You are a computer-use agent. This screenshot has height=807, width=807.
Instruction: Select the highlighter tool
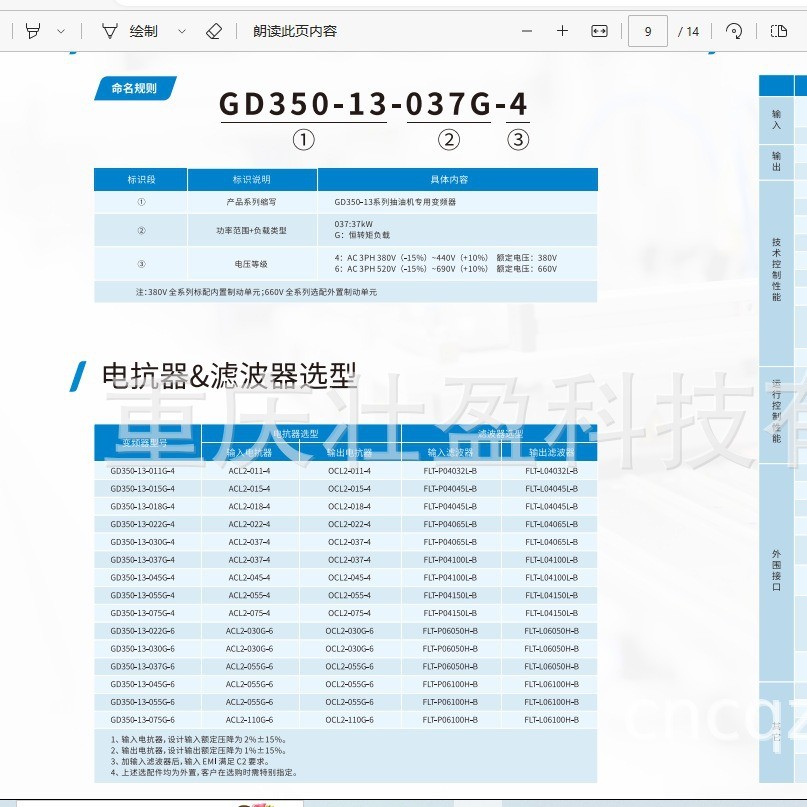tap(32, 31)
